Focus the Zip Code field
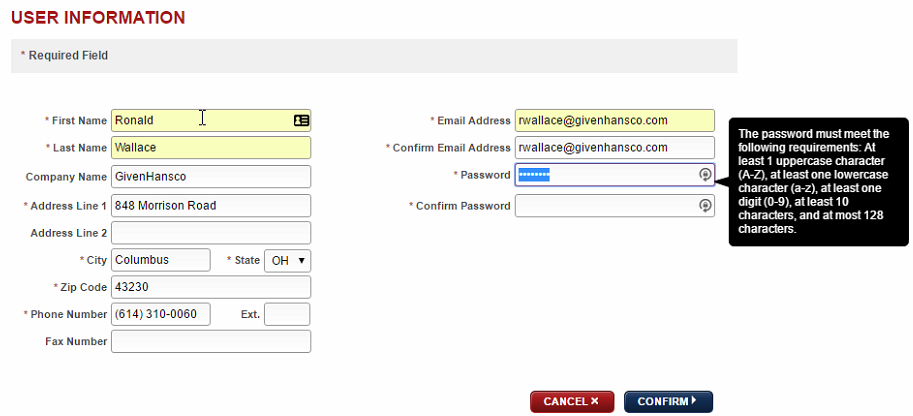This screenshot has height=416, width=913. [211, 287]
